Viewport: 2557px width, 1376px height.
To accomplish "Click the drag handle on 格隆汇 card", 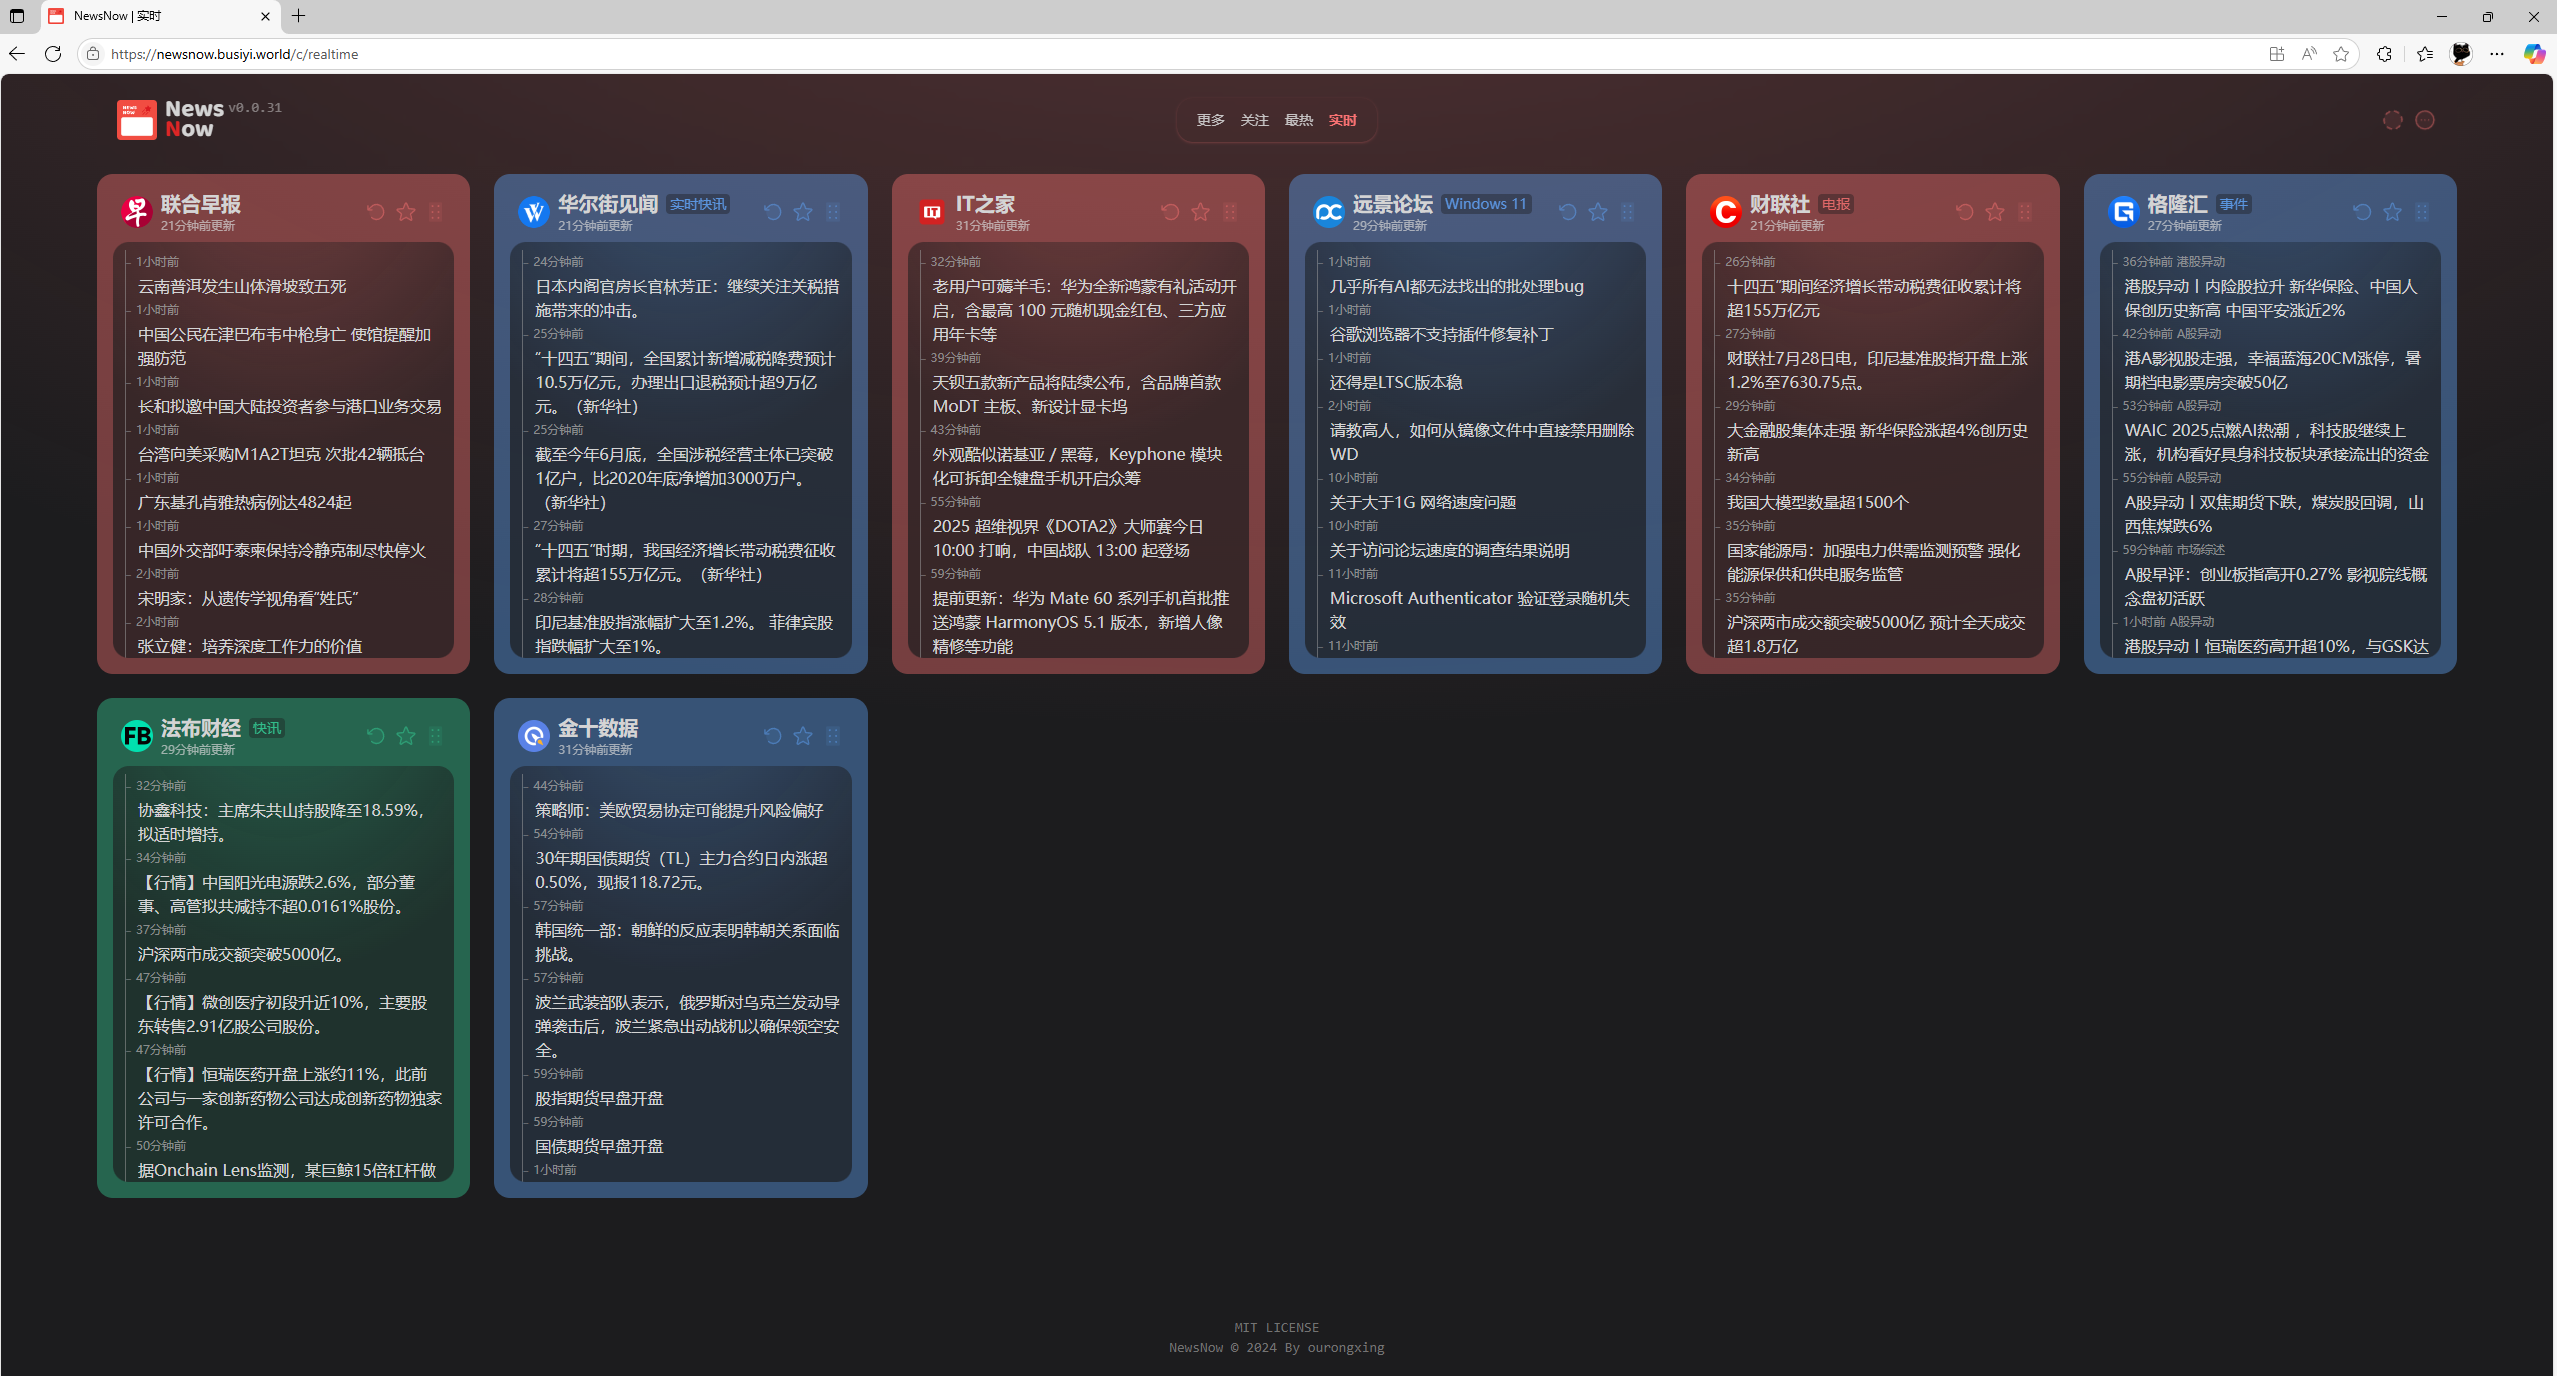I will (x=2422, y=212).
